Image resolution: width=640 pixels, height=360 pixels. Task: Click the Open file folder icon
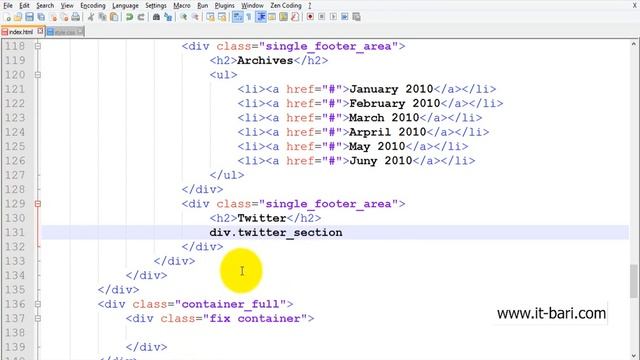(18, 17)
